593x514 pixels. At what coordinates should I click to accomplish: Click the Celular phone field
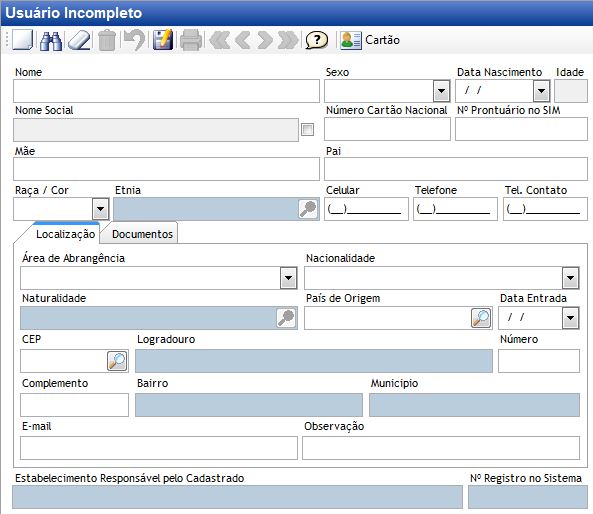coord(366,209)
